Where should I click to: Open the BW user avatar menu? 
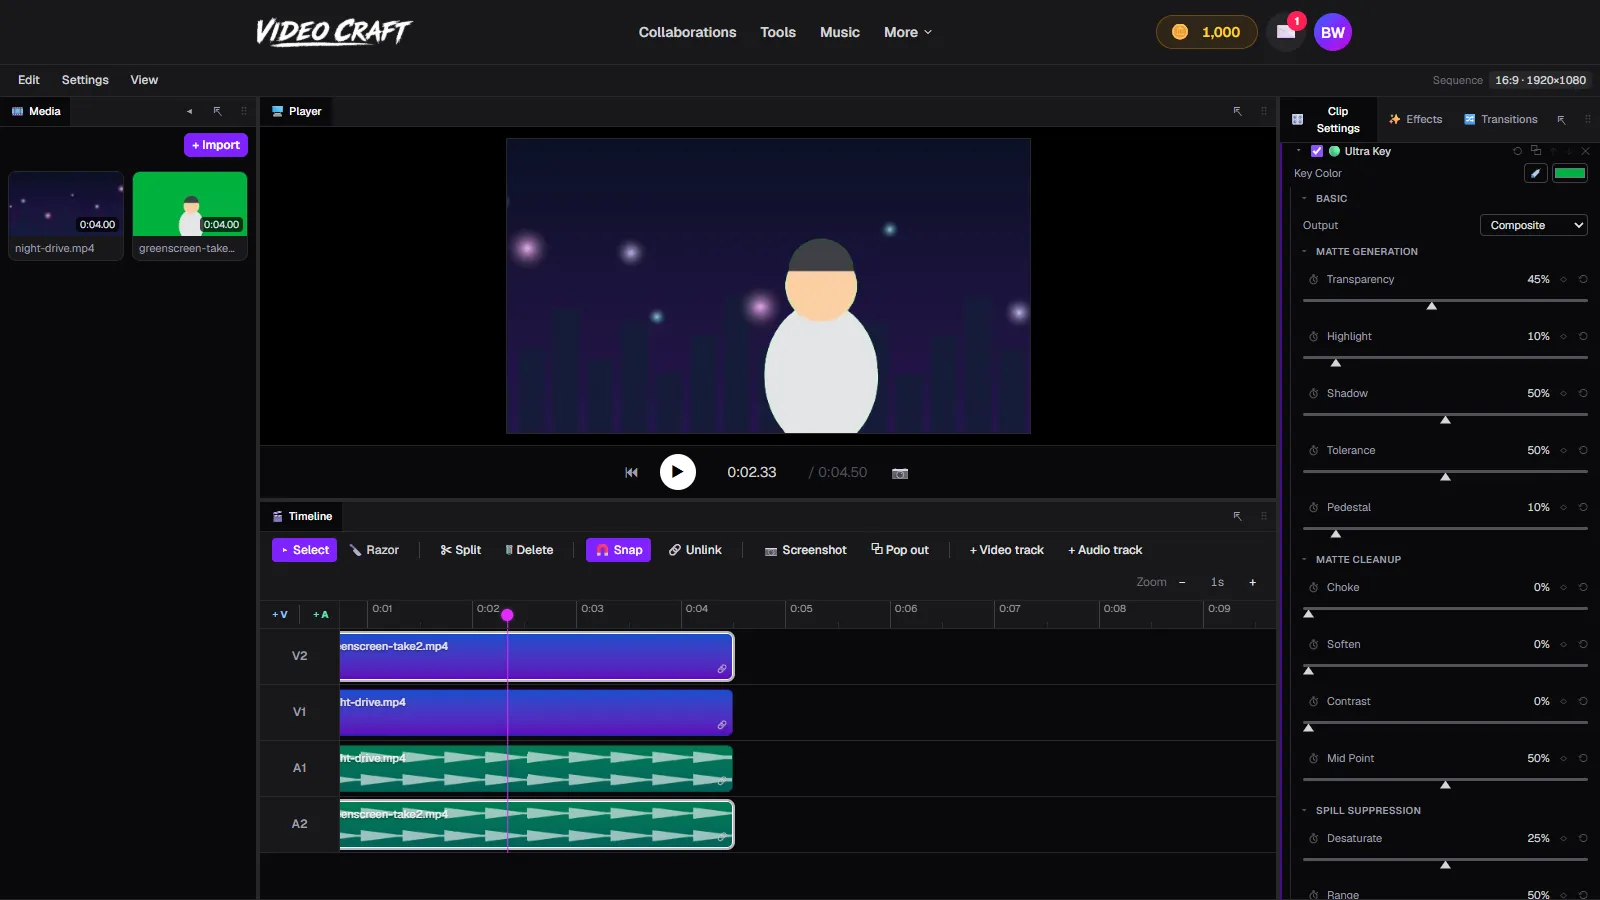pyautogui.click(x=1333, y=32)
